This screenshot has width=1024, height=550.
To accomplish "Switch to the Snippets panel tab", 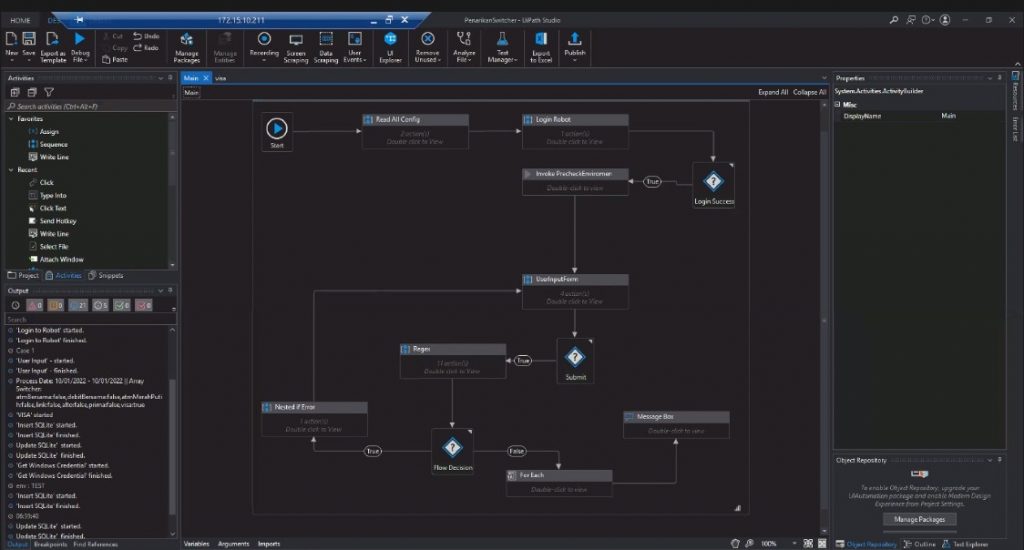I will click(x=106, y=276).
